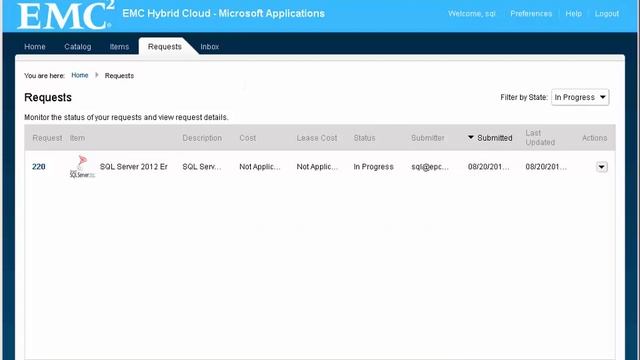Sort by the Description column header

click(202, 138)
